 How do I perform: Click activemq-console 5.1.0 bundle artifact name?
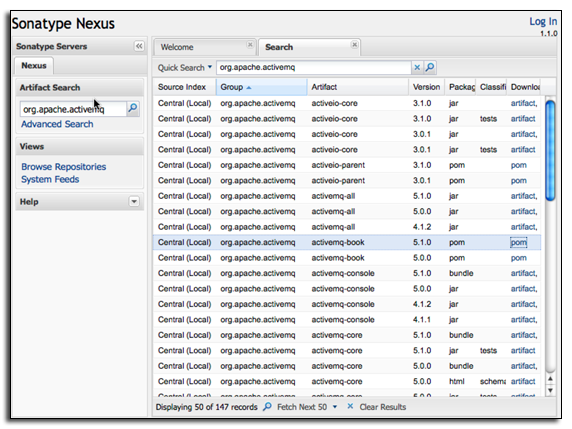(x=343, y=273)
